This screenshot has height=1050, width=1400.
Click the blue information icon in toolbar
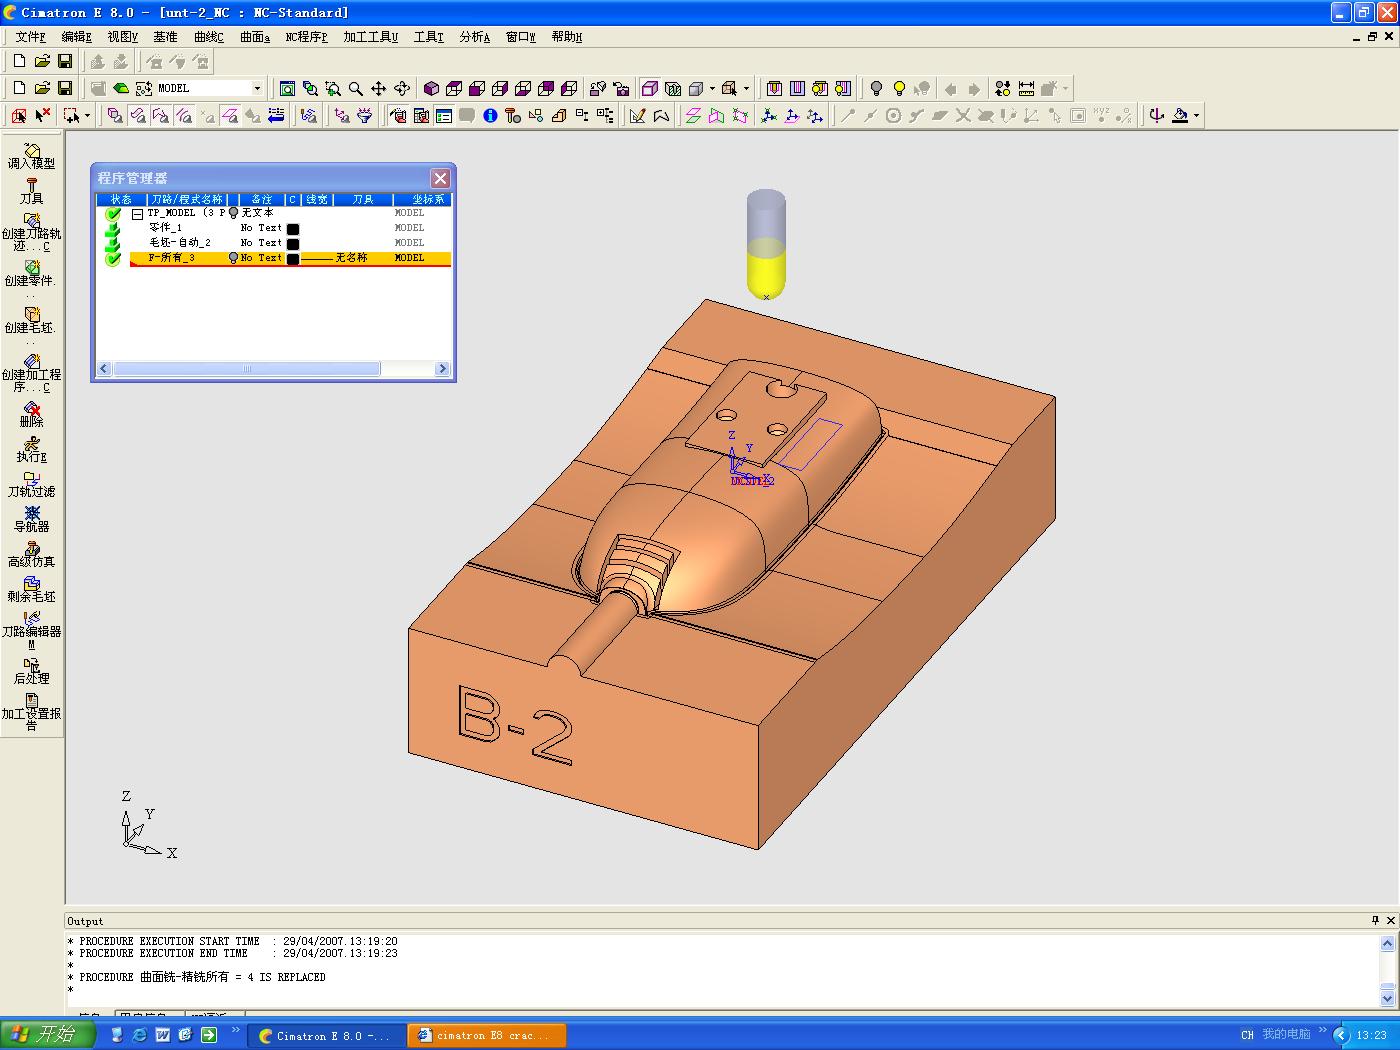(490, 116)
